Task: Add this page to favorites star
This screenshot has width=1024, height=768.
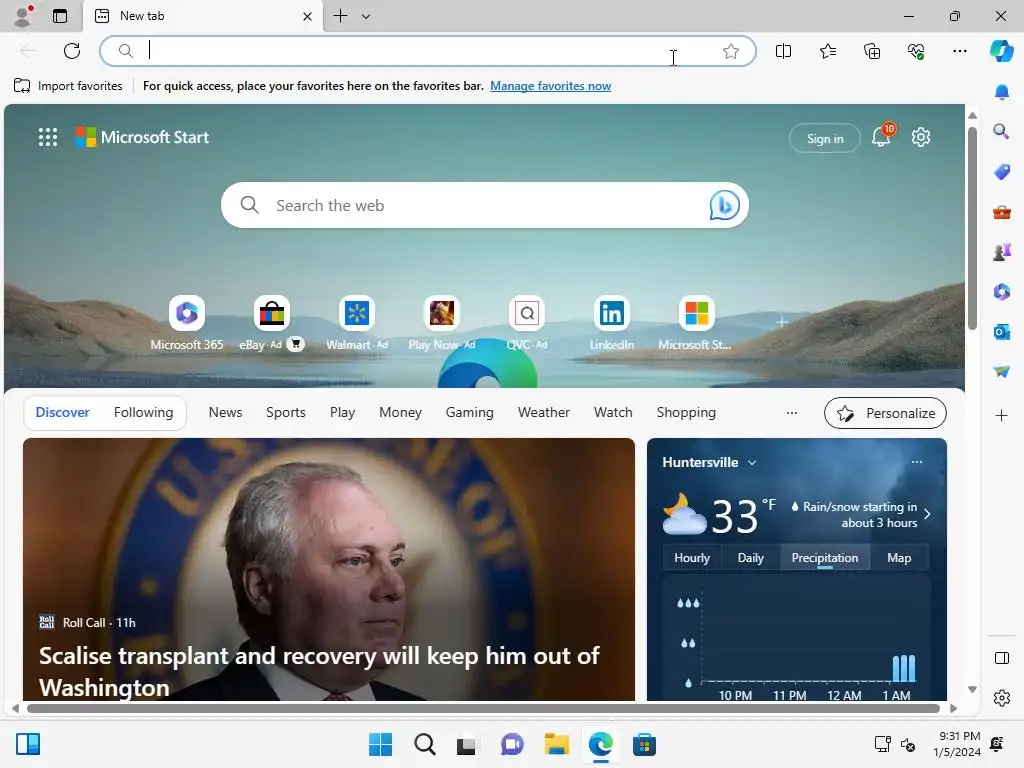Action: pyautogui.click(x=731, y=51)
